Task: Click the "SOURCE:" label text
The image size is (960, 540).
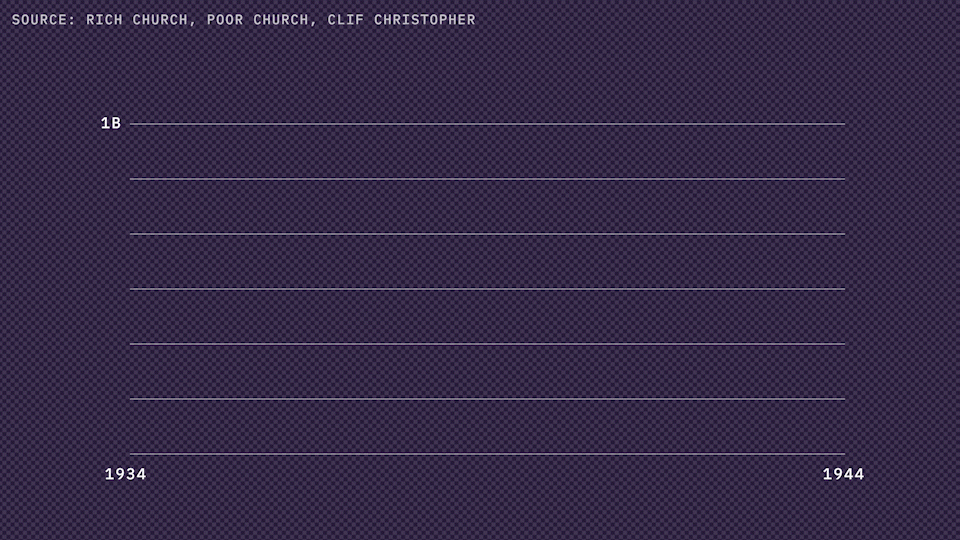Action: 44,20
